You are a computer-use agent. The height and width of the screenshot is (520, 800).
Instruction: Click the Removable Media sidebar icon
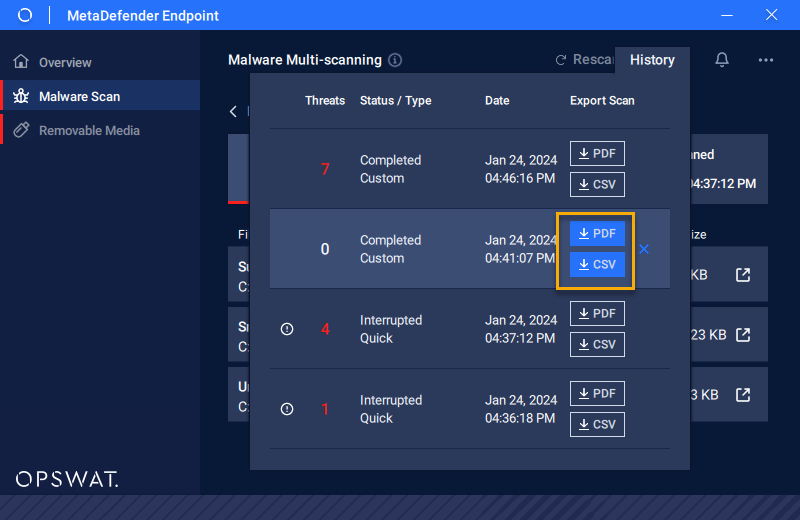click(21, 130)
